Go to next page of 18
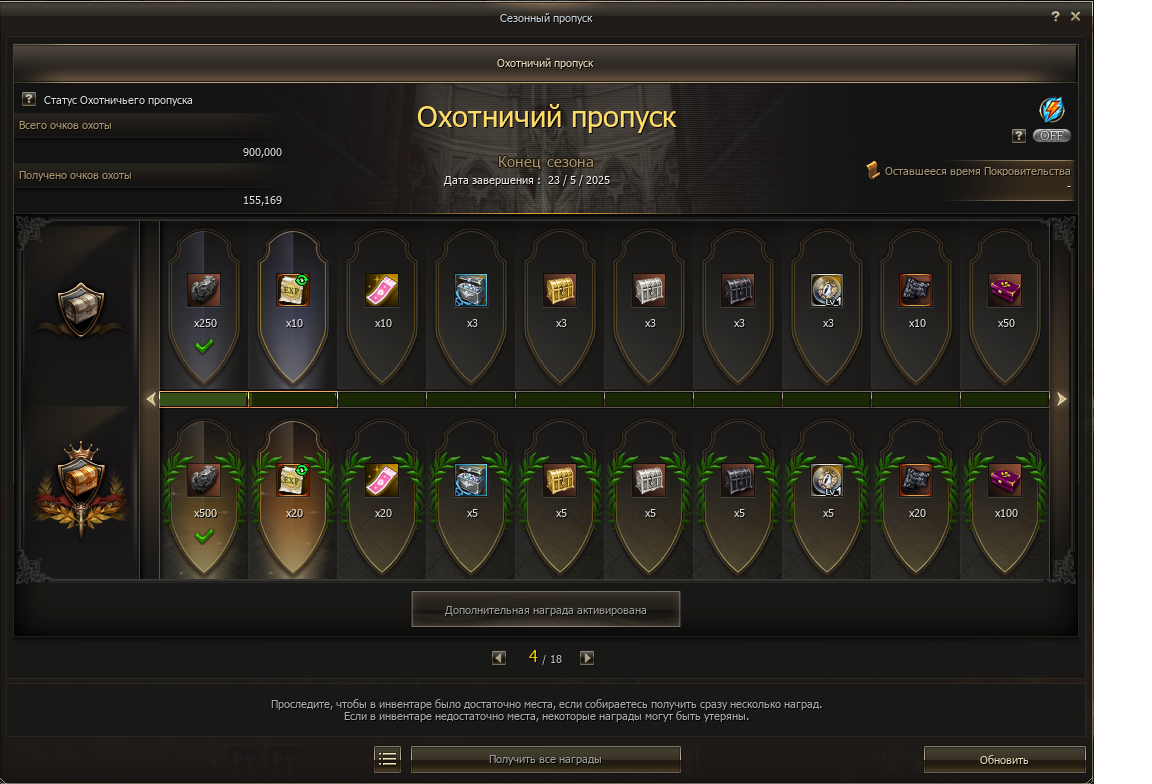 [587, 658]
